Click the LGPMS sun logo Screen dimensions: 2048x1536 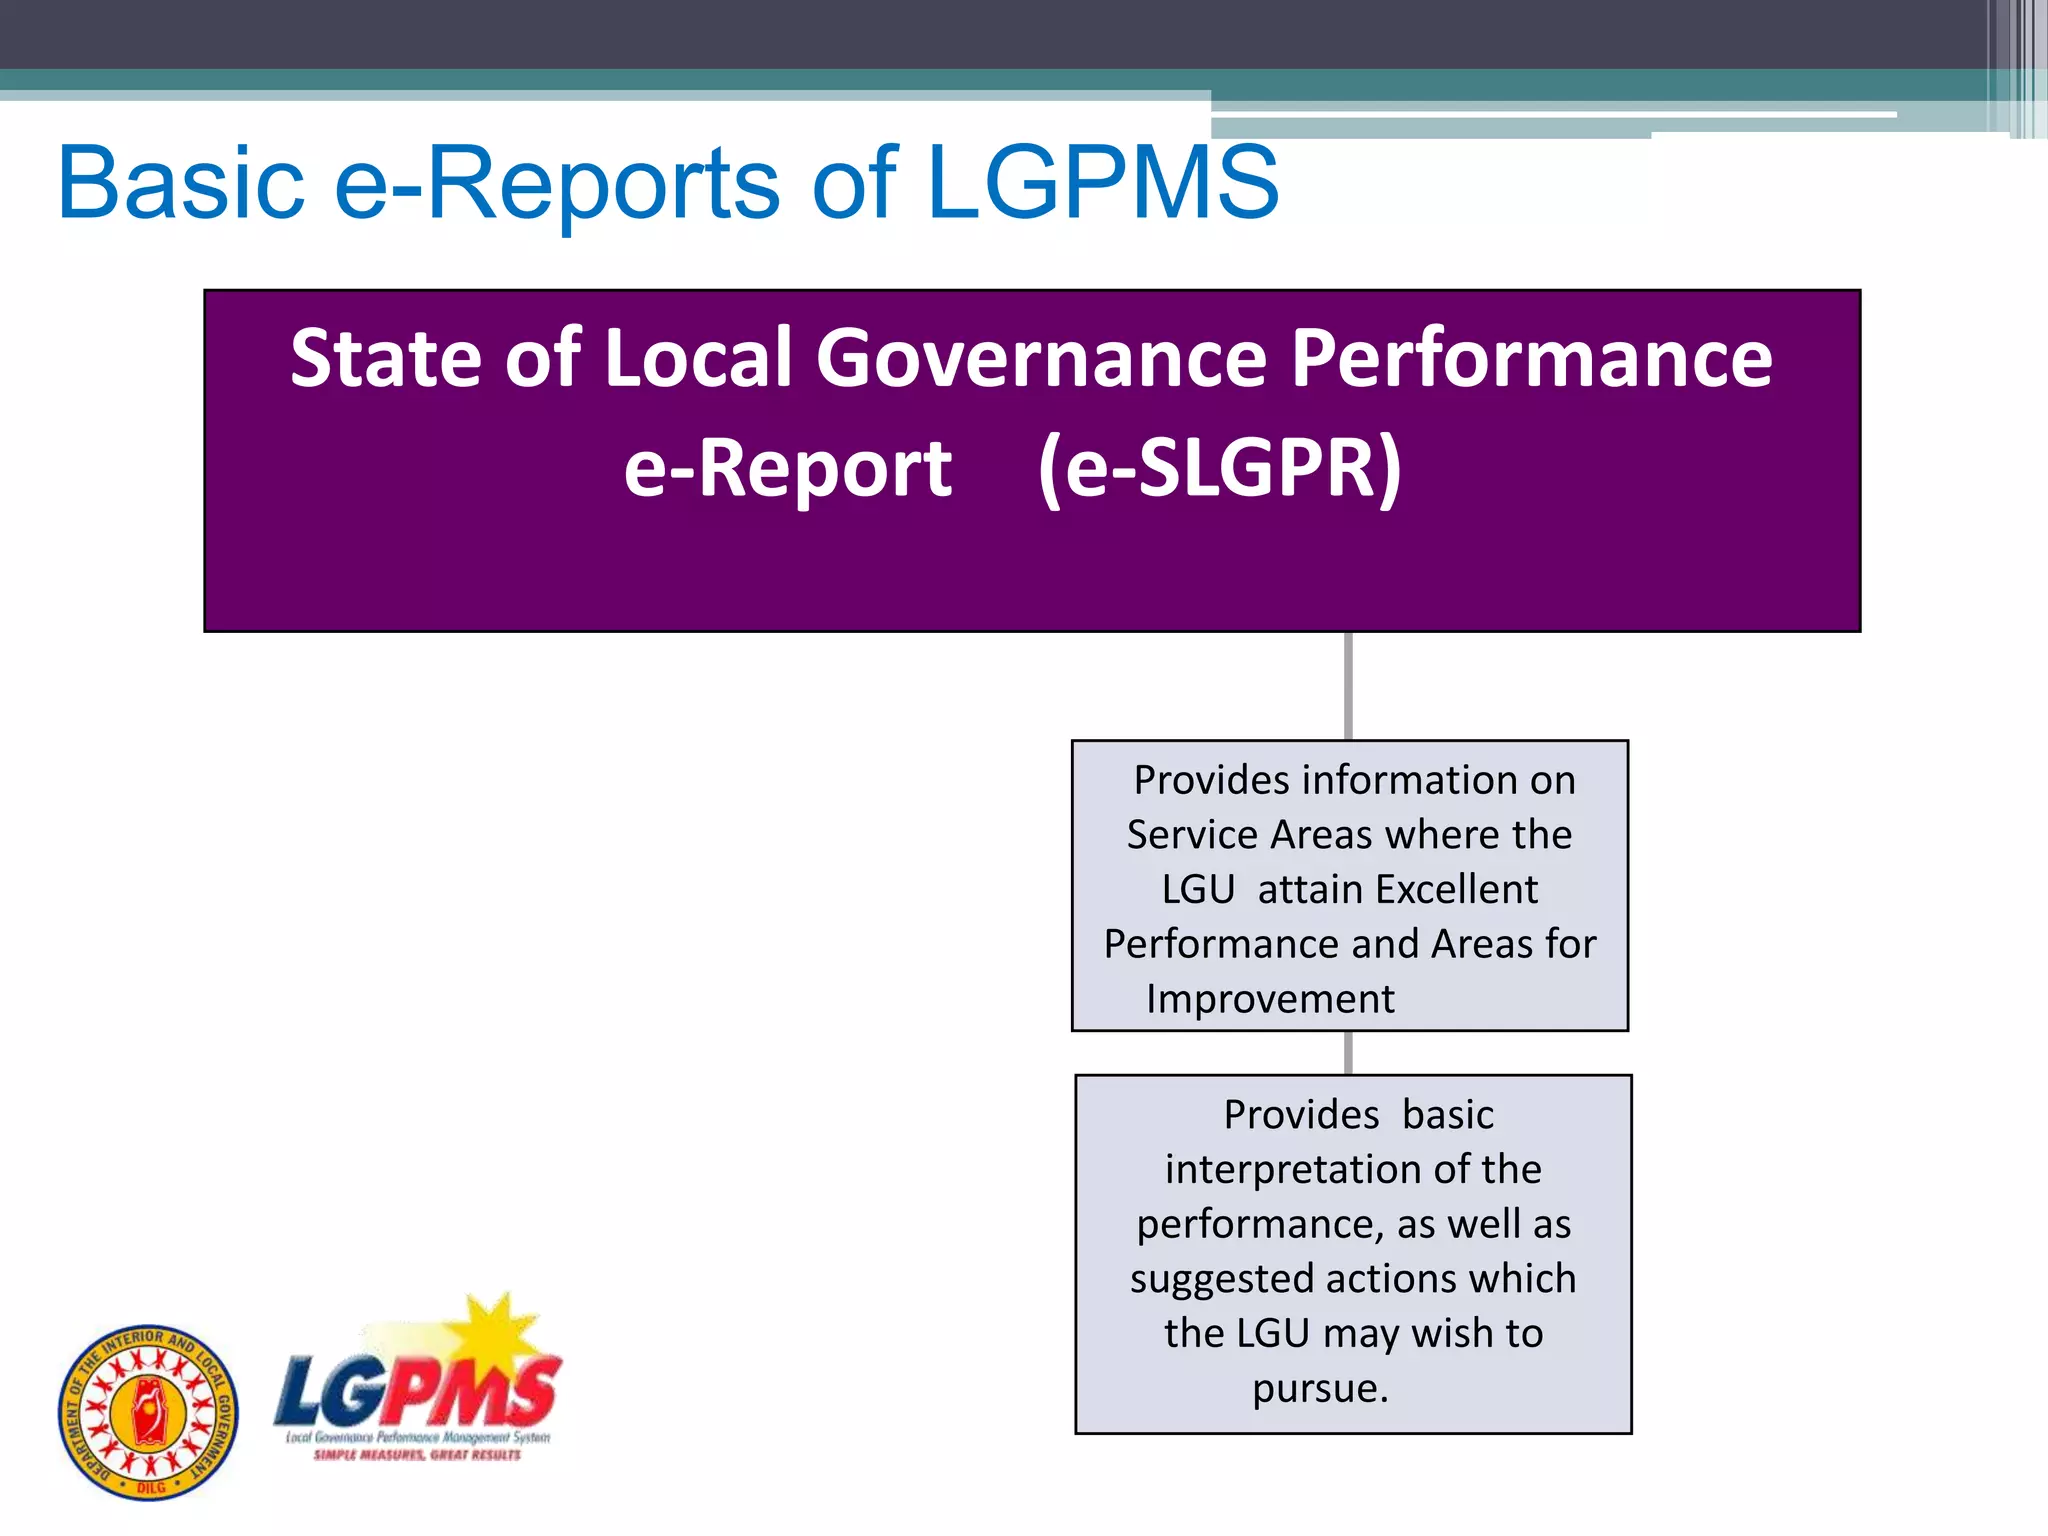tap(418, 1376)
